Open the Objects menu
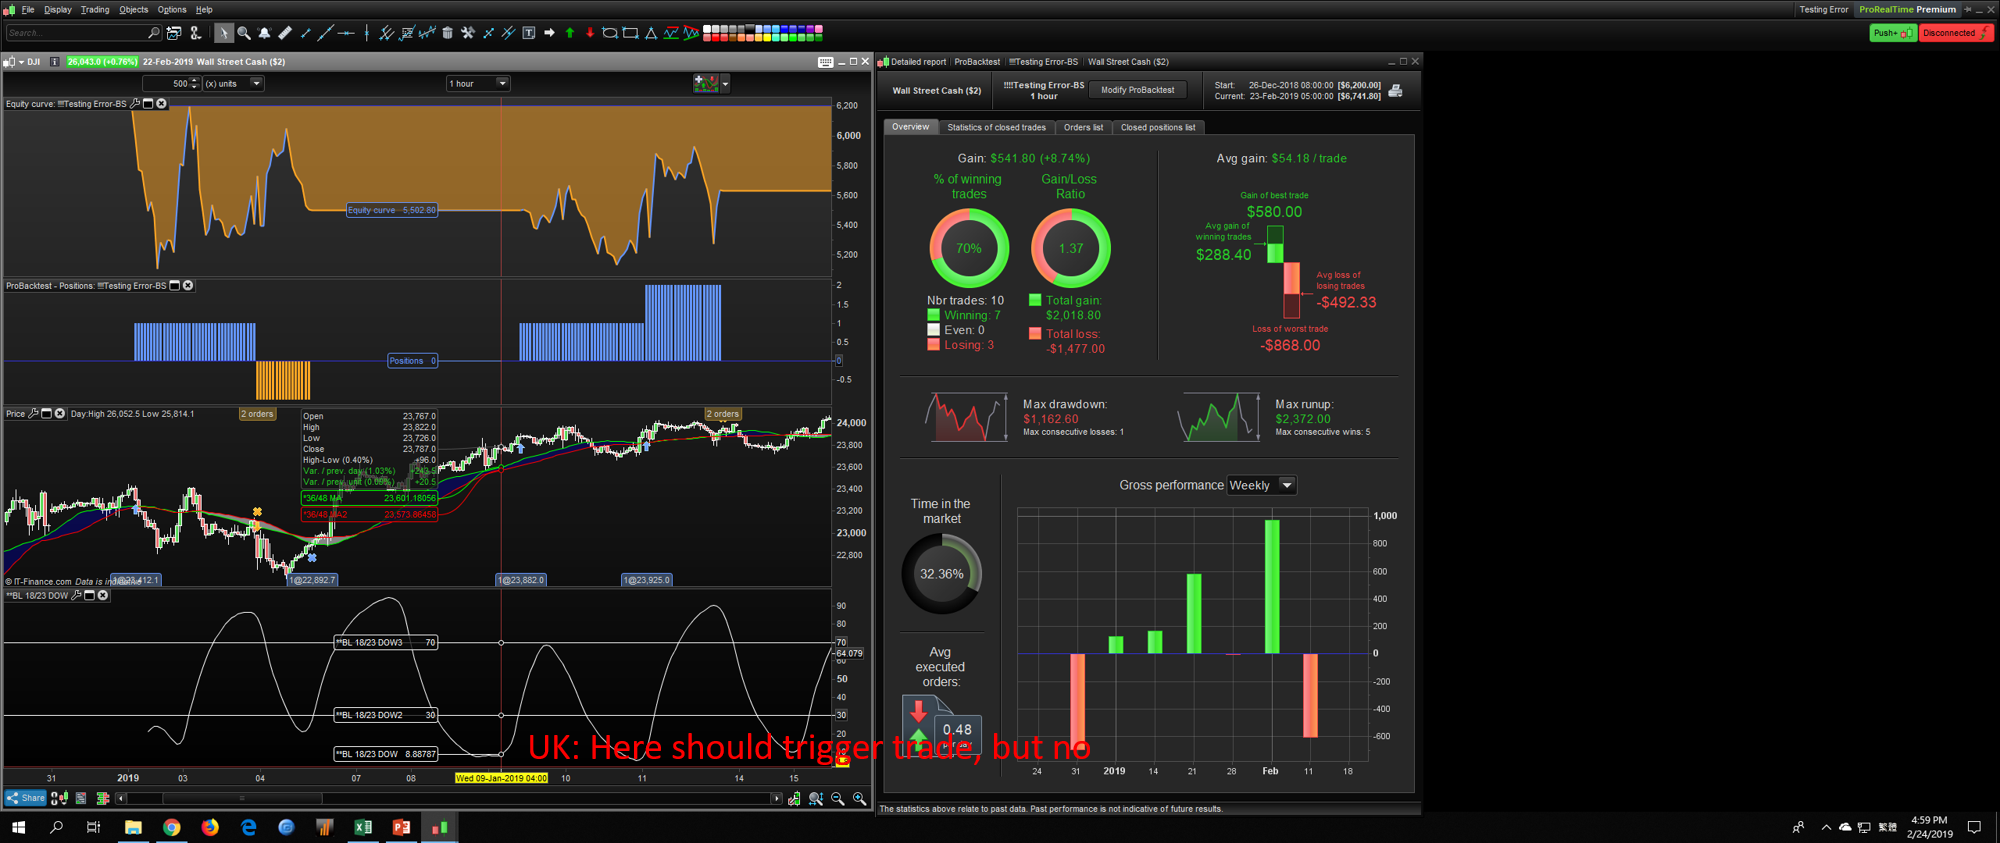The height and width of the screenshot is (843, 2000). click(x=133, y=10)
